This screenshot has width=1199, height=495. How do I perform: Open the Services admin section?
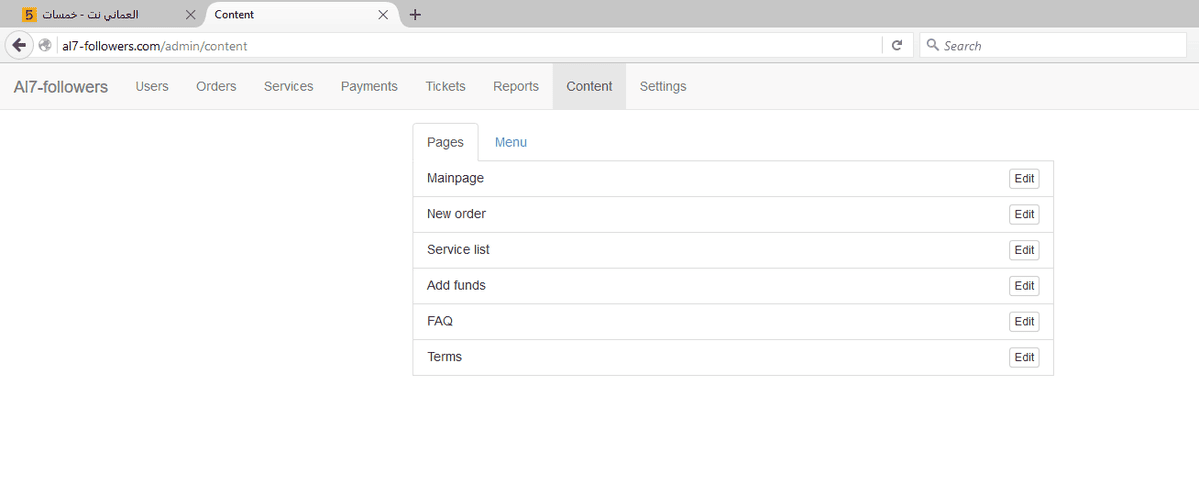(x=288, y=86)
